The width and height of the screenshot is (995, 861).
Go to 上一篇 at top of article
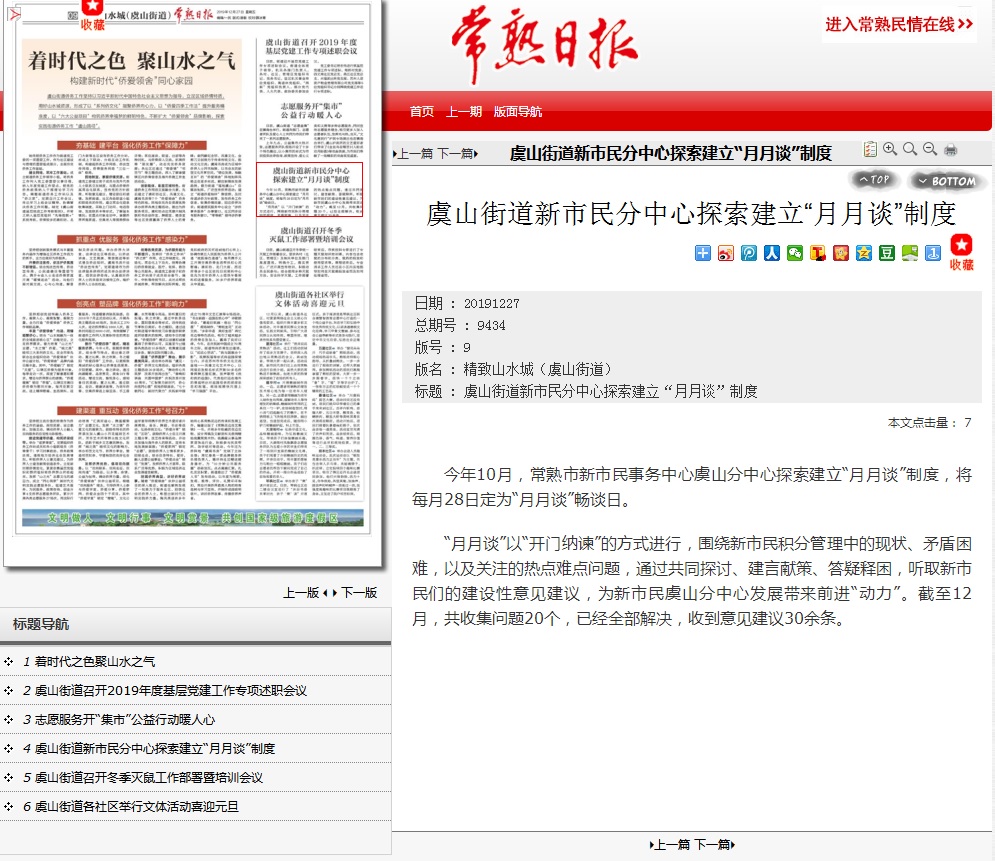click(413, 154)
